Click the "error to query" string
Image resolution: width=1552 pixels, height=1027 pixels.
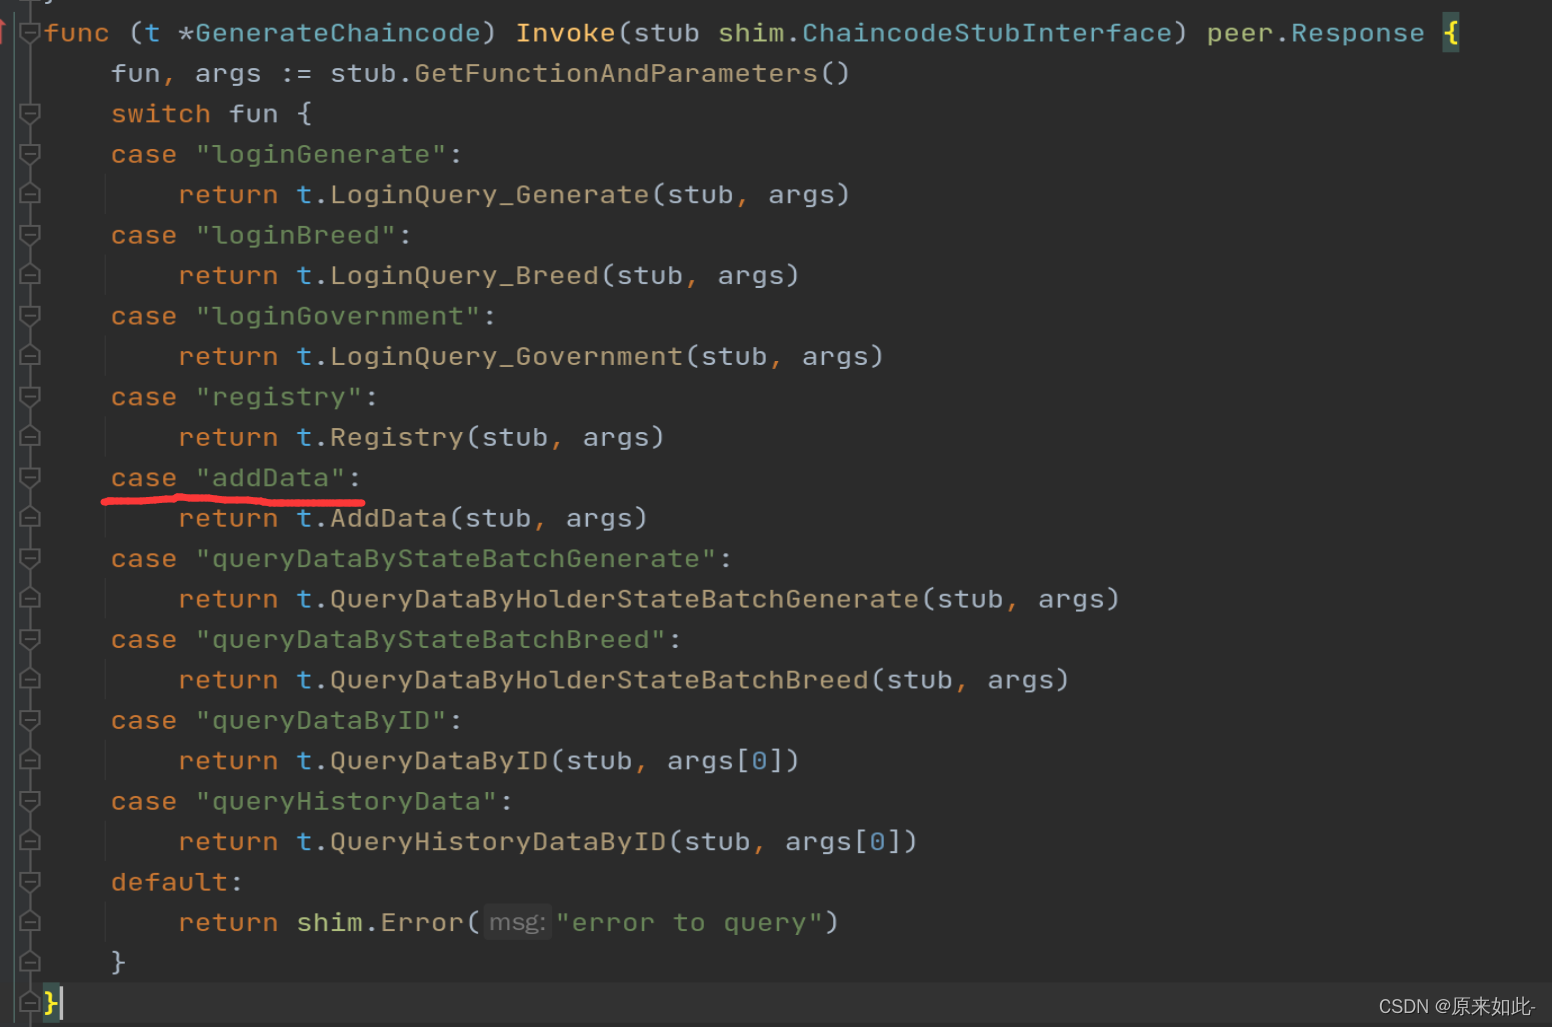pos(690,922)
